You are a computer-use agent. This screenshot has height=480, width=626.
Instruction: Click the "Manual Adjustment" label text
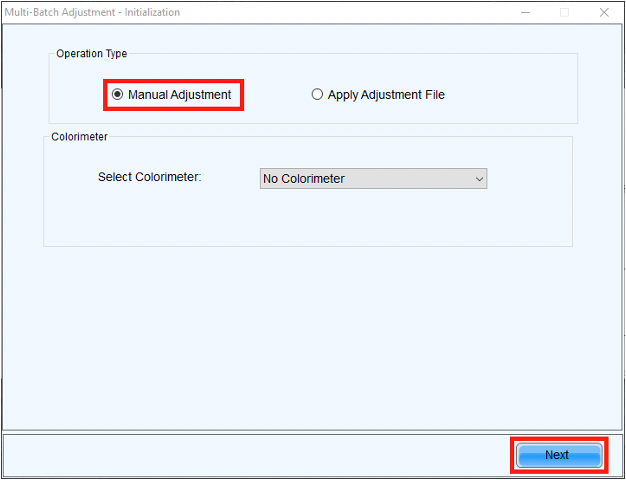tap(179, 95)
